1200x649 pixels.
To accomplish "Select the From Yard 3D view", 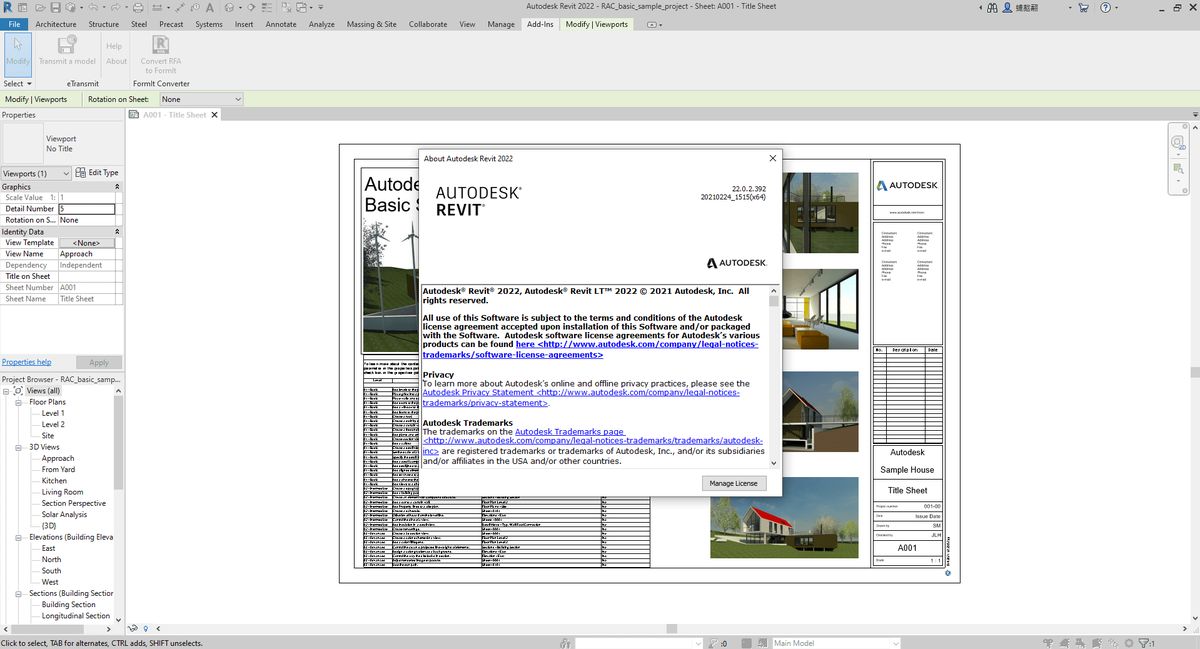I will pos(58,469).
